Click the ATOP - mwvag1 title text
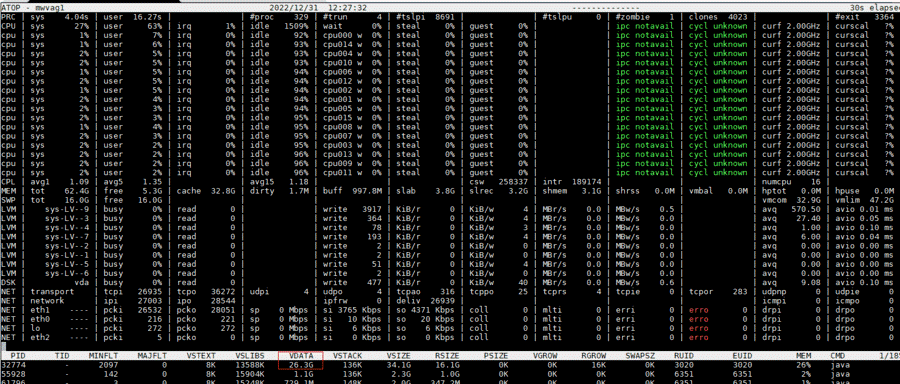The width and height of the screenshot is (900, 384). tap(26, 9)
